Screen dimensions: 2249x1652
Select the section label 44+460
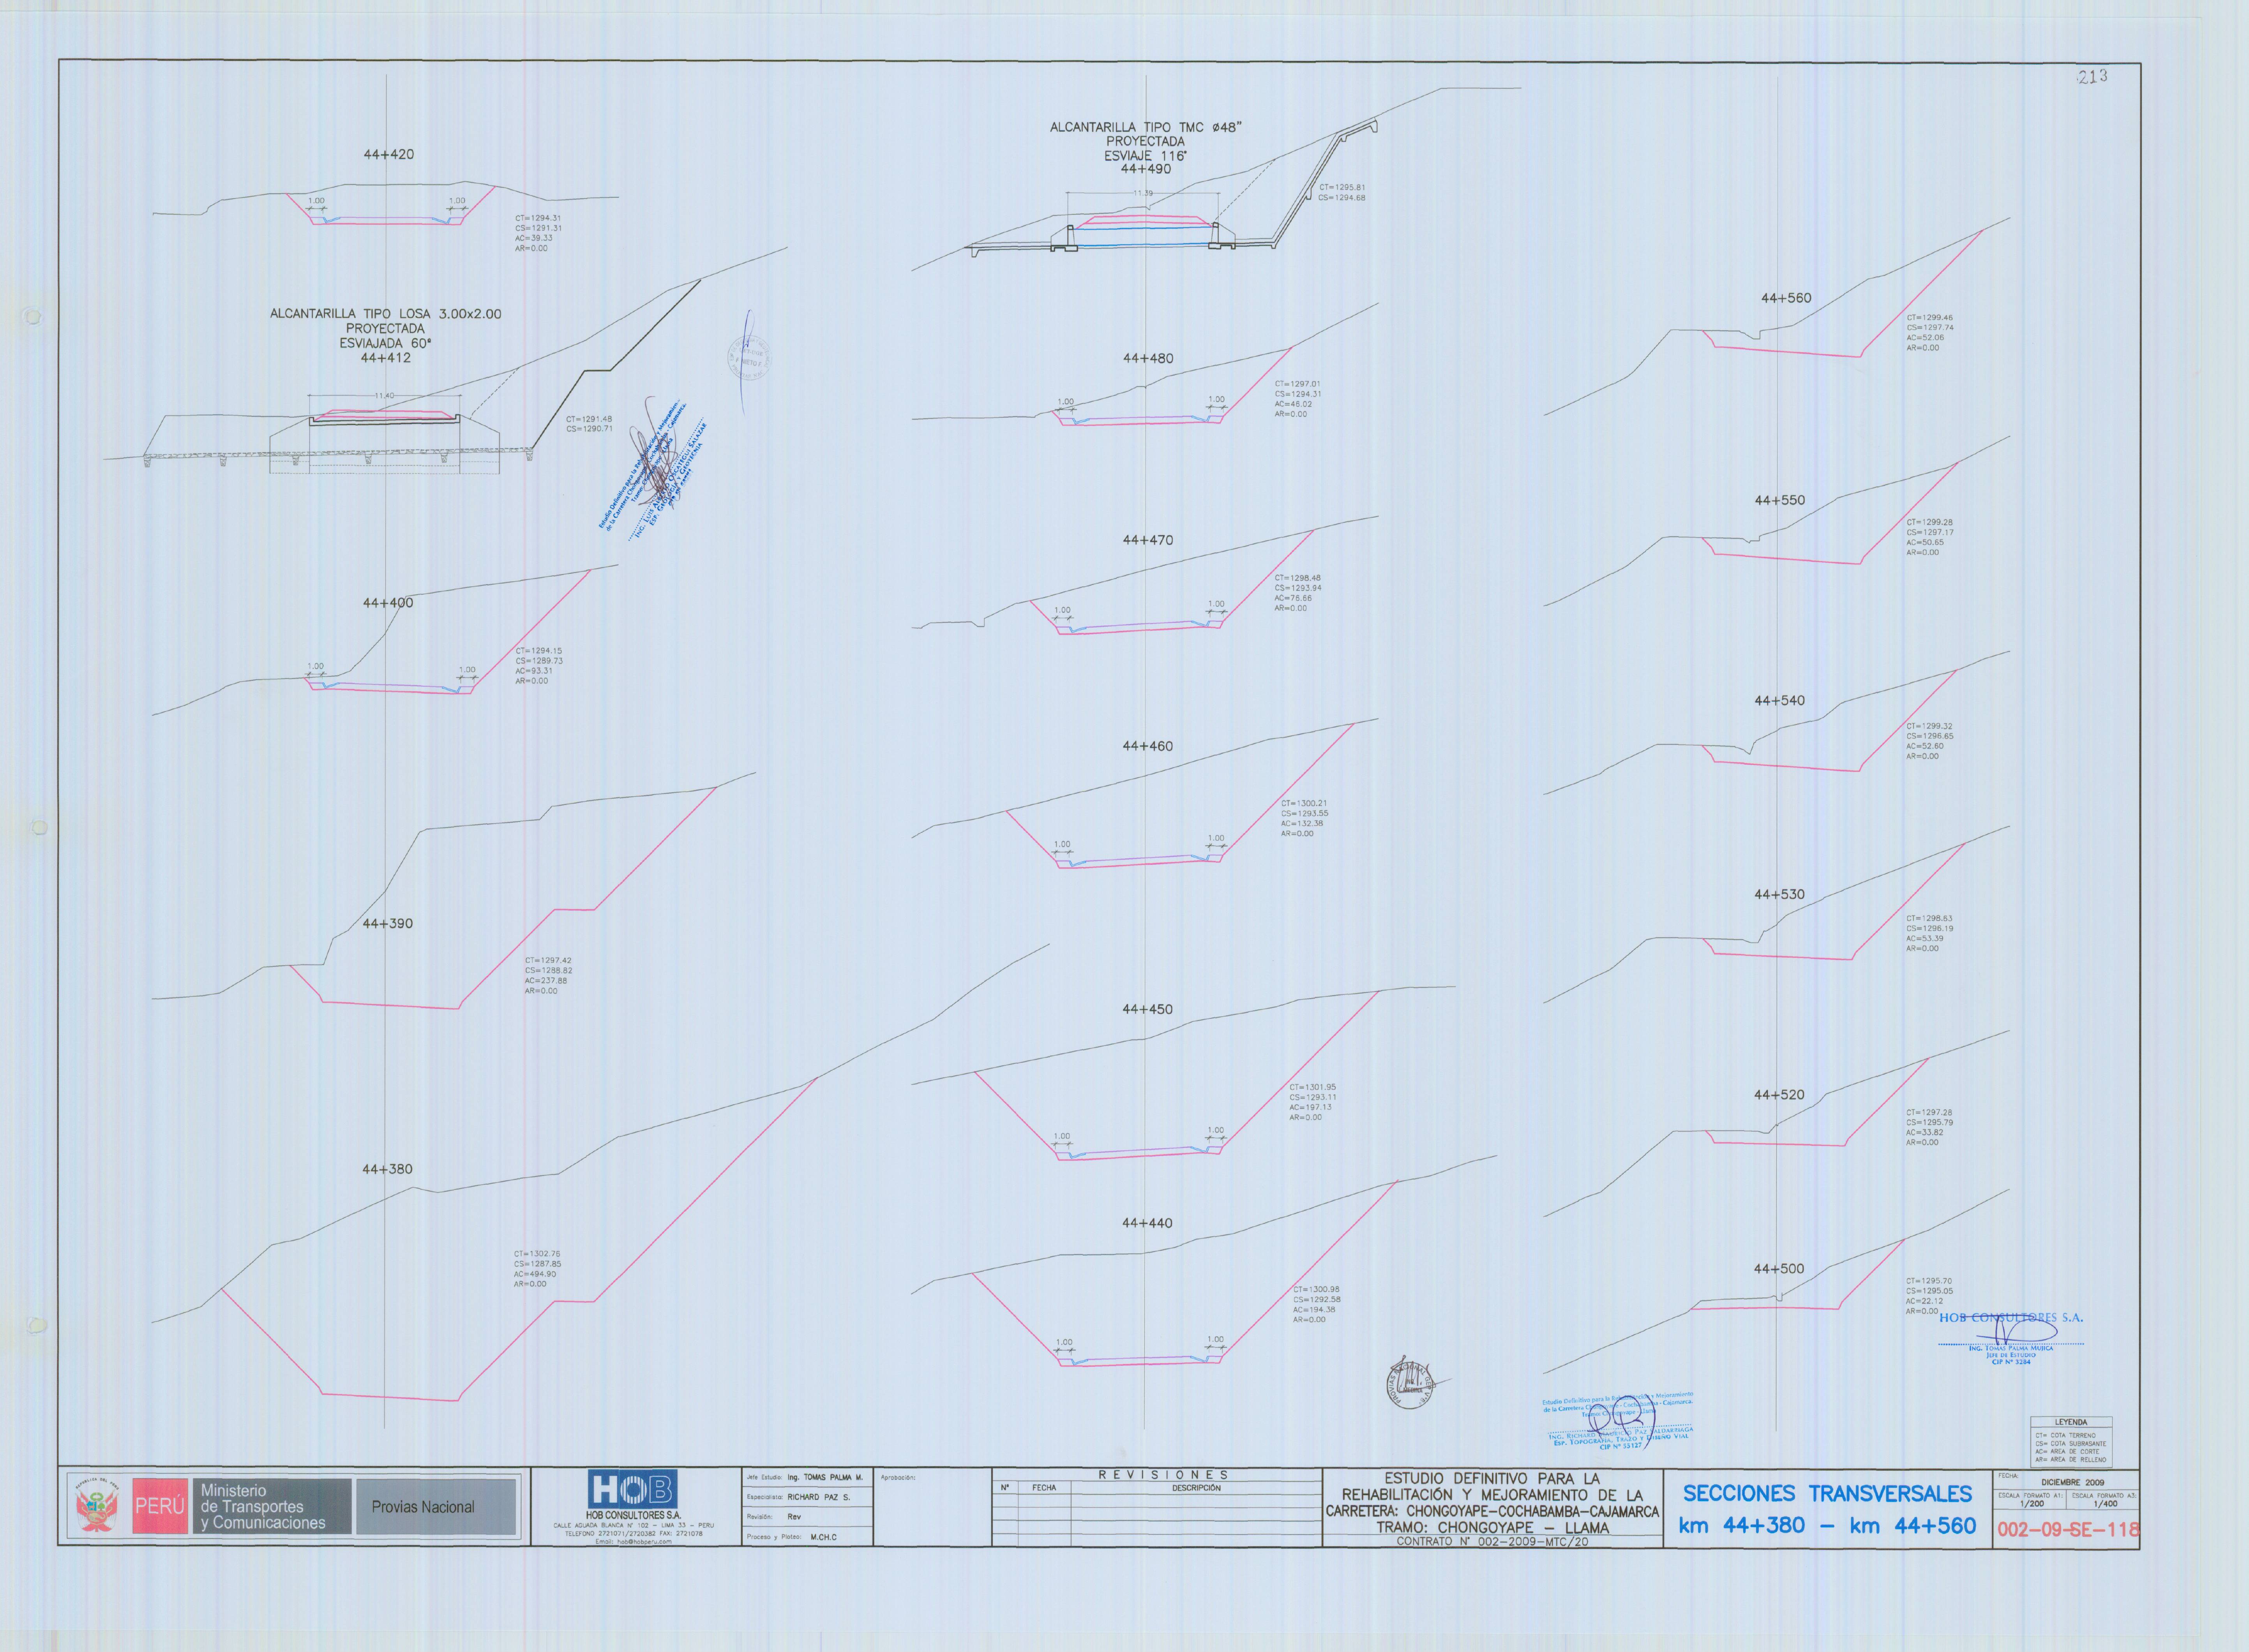point(1147,746)
